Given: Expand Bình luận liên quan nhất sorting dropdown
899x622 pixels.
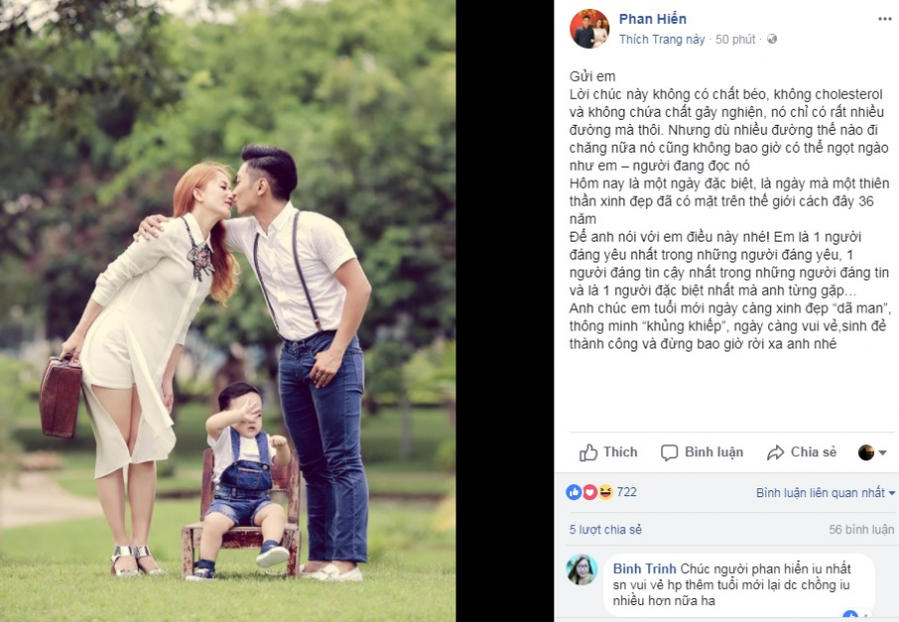Looking at the screenshot, I should [x=825, y=492].
